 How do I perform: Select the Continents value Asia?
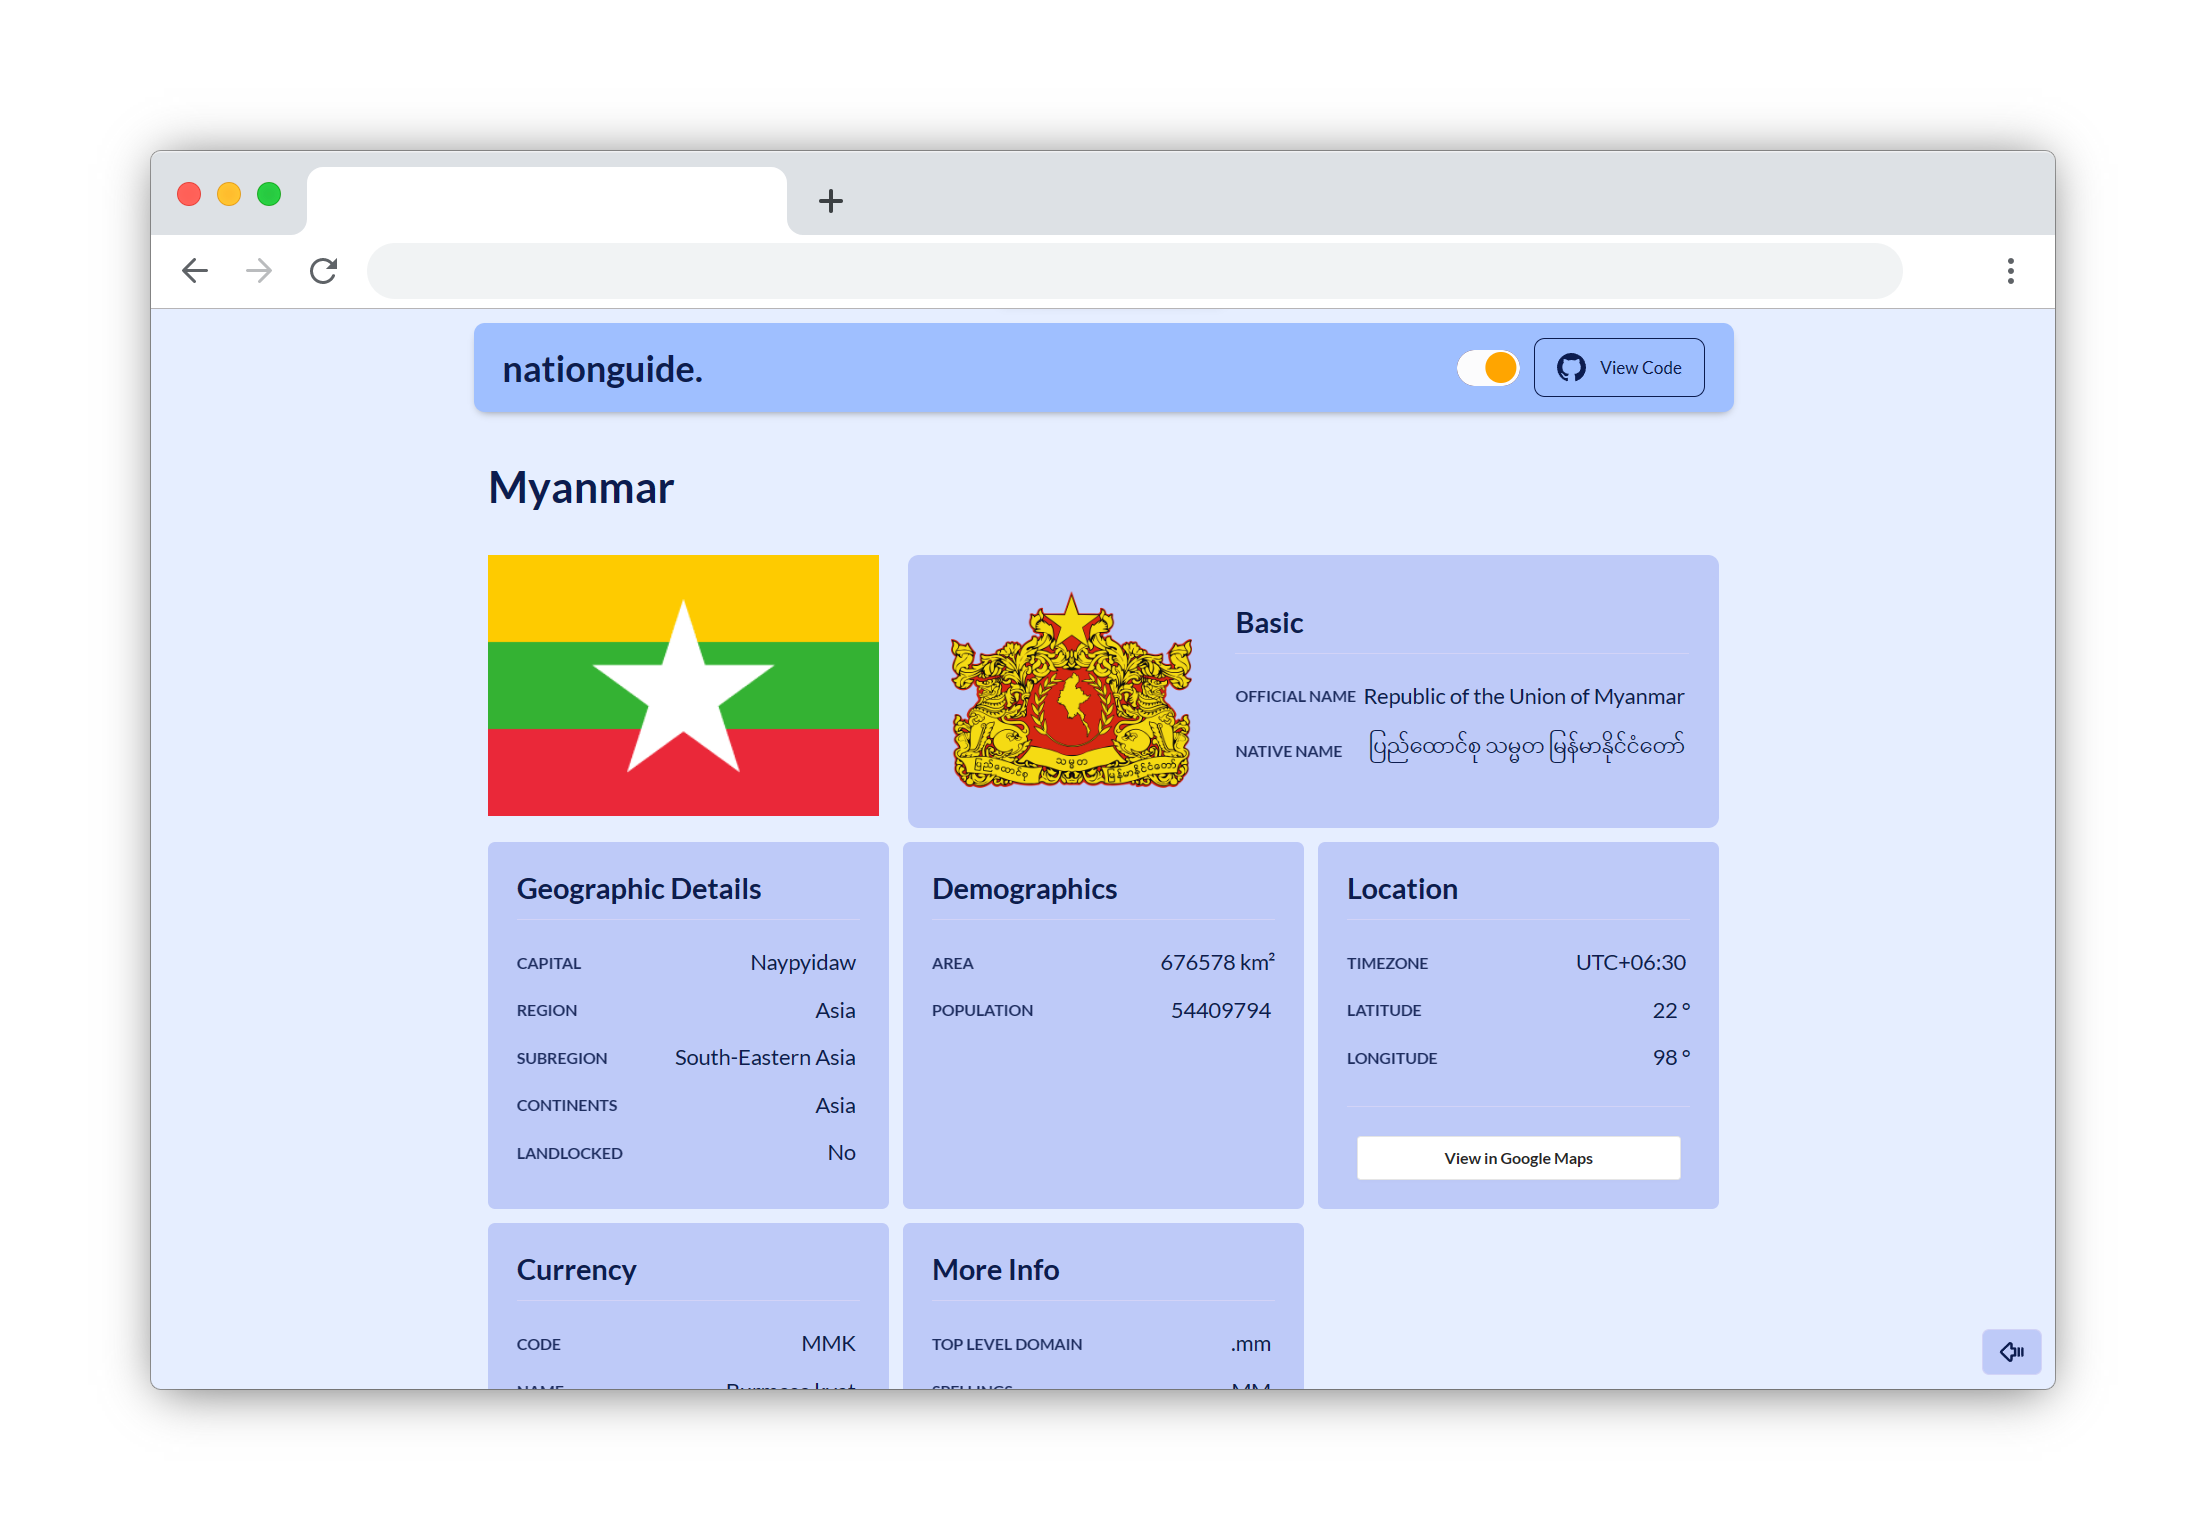(835, 1105)
